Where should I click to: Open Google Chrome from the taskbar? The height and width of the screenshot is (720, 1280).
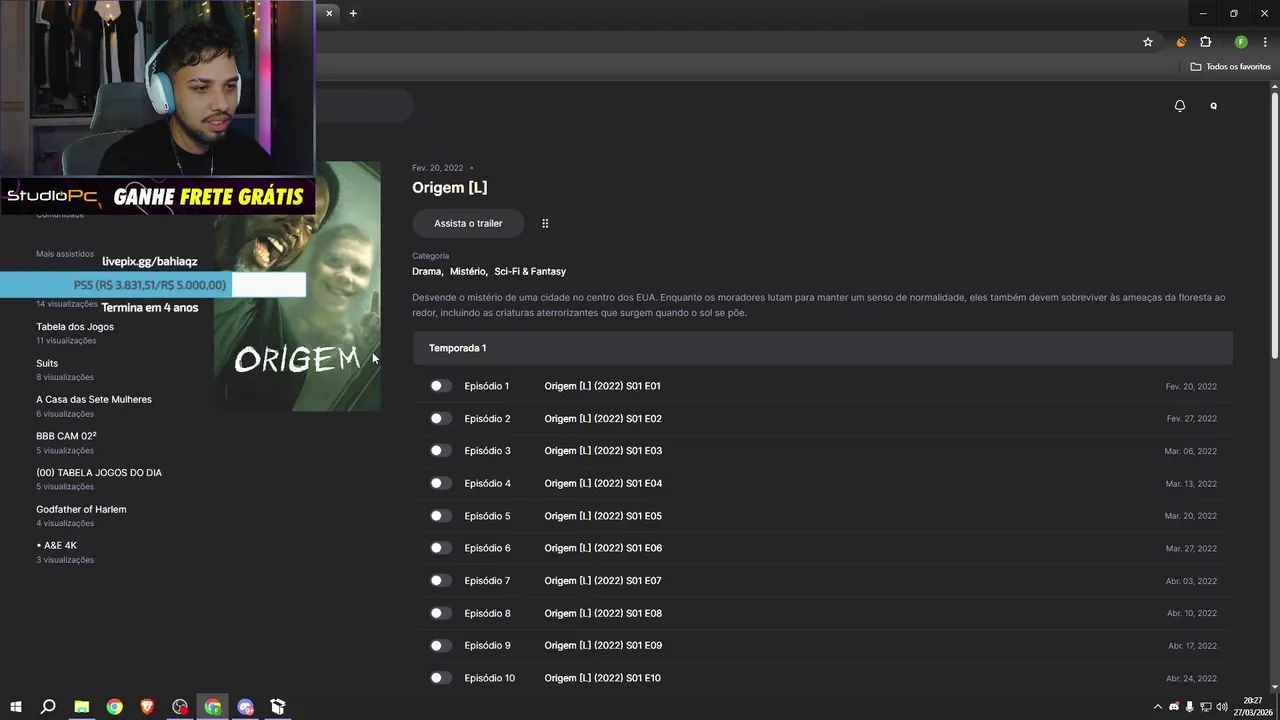(x=115, y=707)
